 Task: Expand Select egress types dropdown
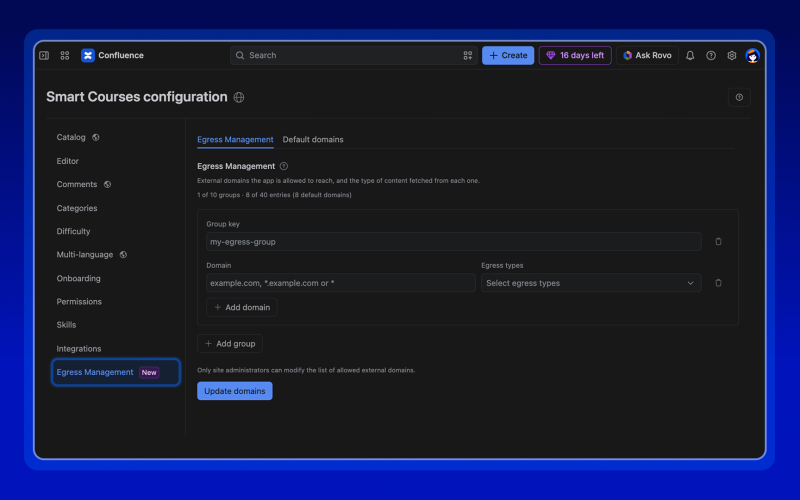pos(591,283)
